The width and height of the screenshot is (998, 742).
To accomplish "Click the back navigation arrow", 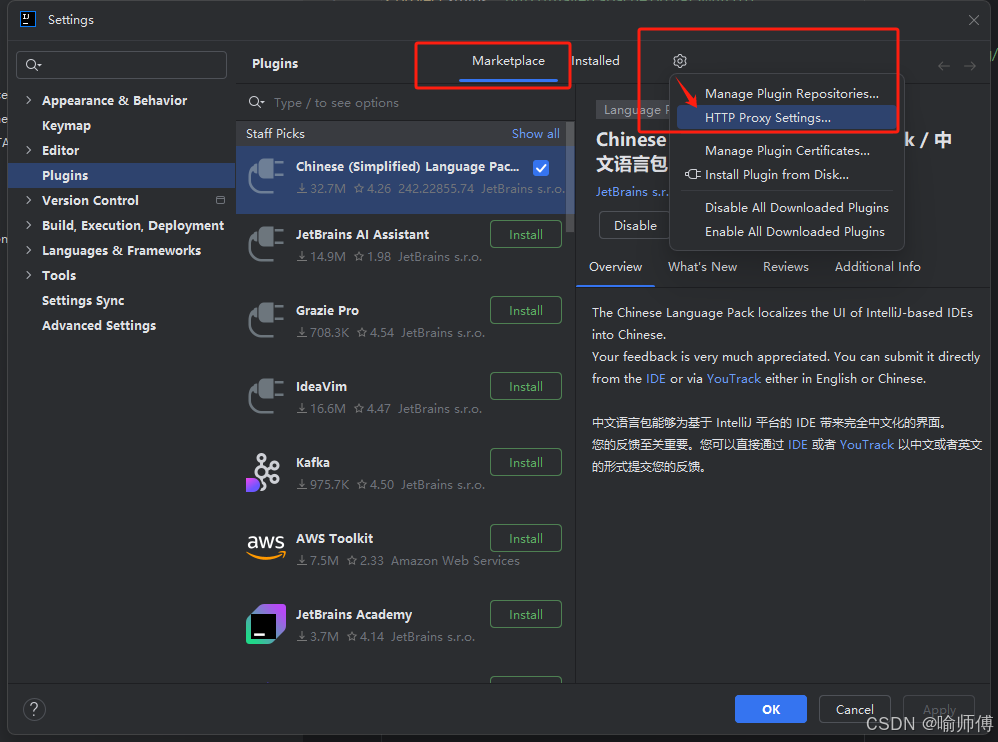I will coord(944,66).
